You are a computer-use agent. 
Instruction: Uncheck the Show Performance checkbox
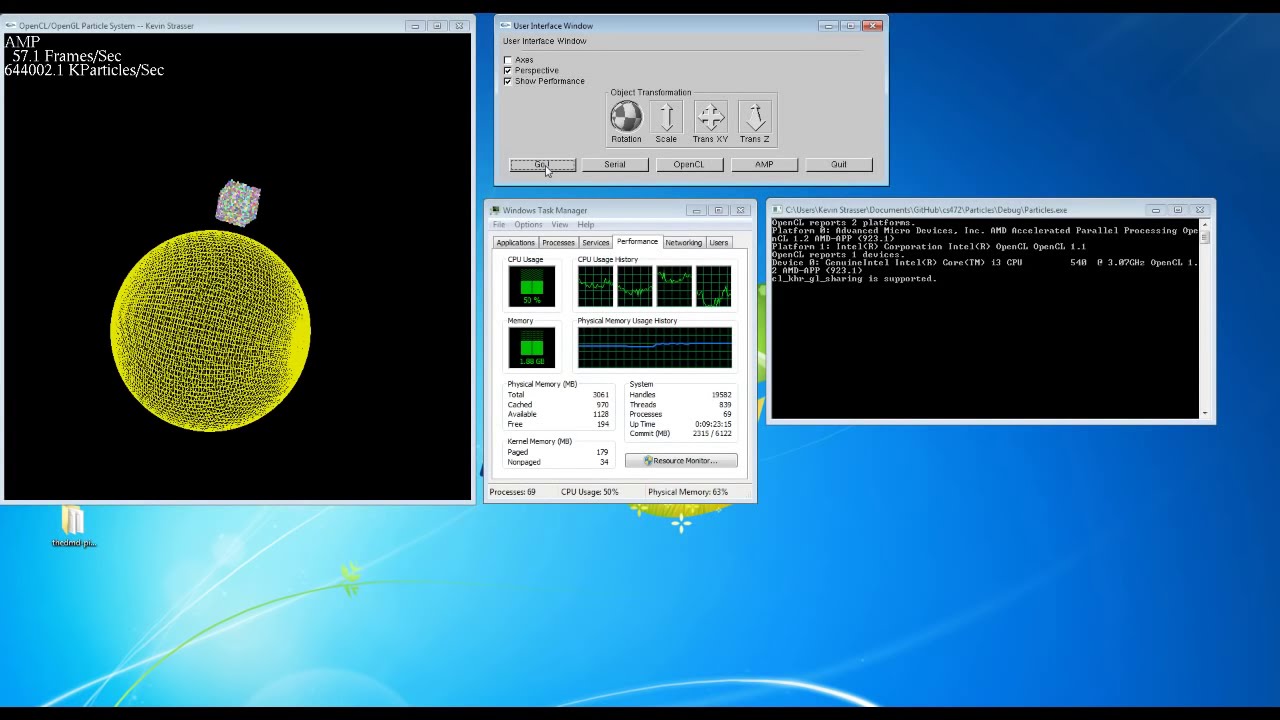pyautogui.click(x=508, y=81)
